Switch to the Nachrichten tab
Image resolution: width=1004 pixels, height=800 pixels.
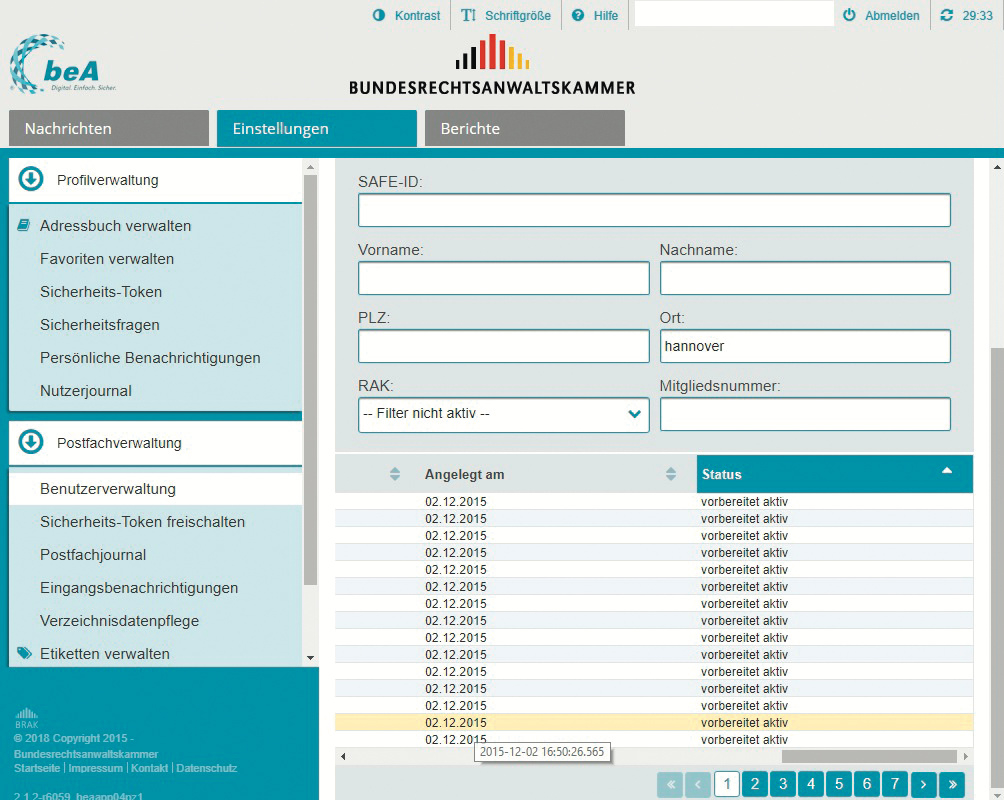(x=108, y=128)
